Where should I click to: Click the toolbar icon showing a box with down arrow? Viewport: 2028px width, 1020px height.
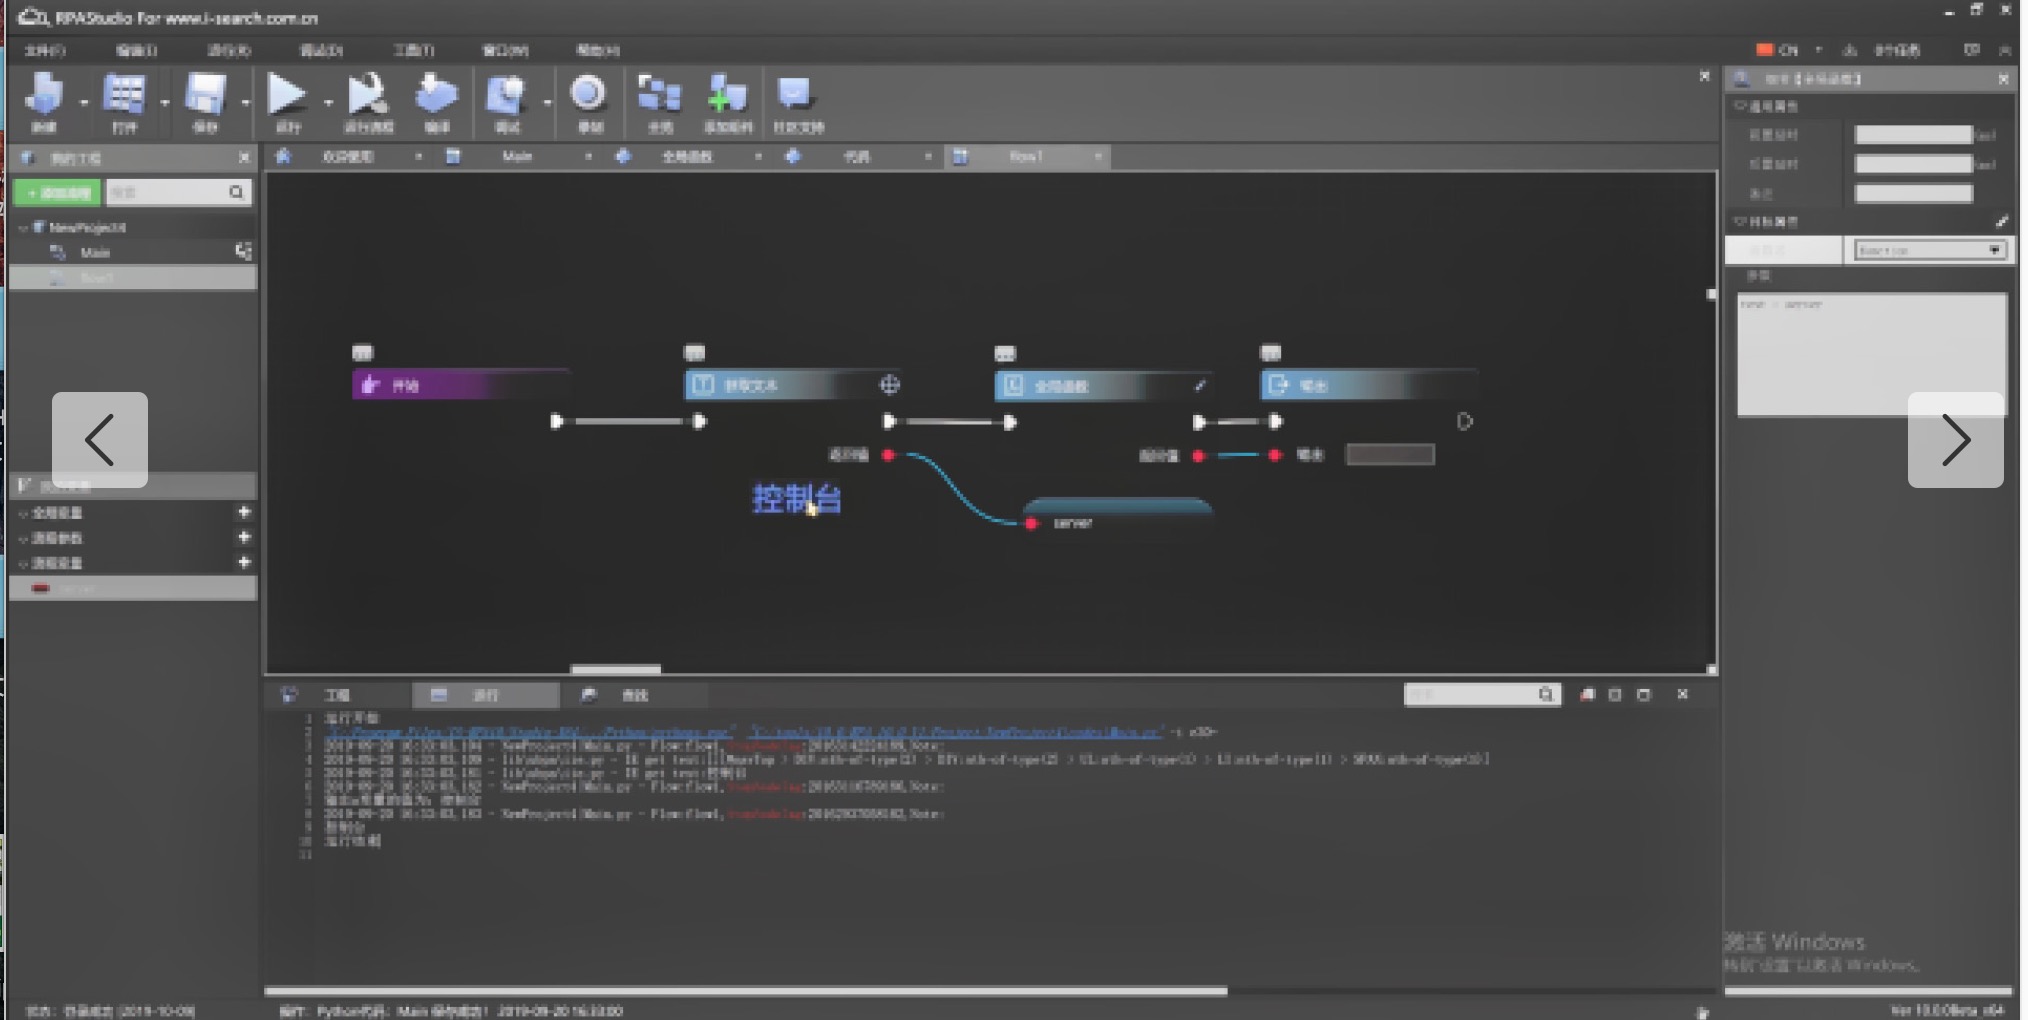(x=436, y=94)
